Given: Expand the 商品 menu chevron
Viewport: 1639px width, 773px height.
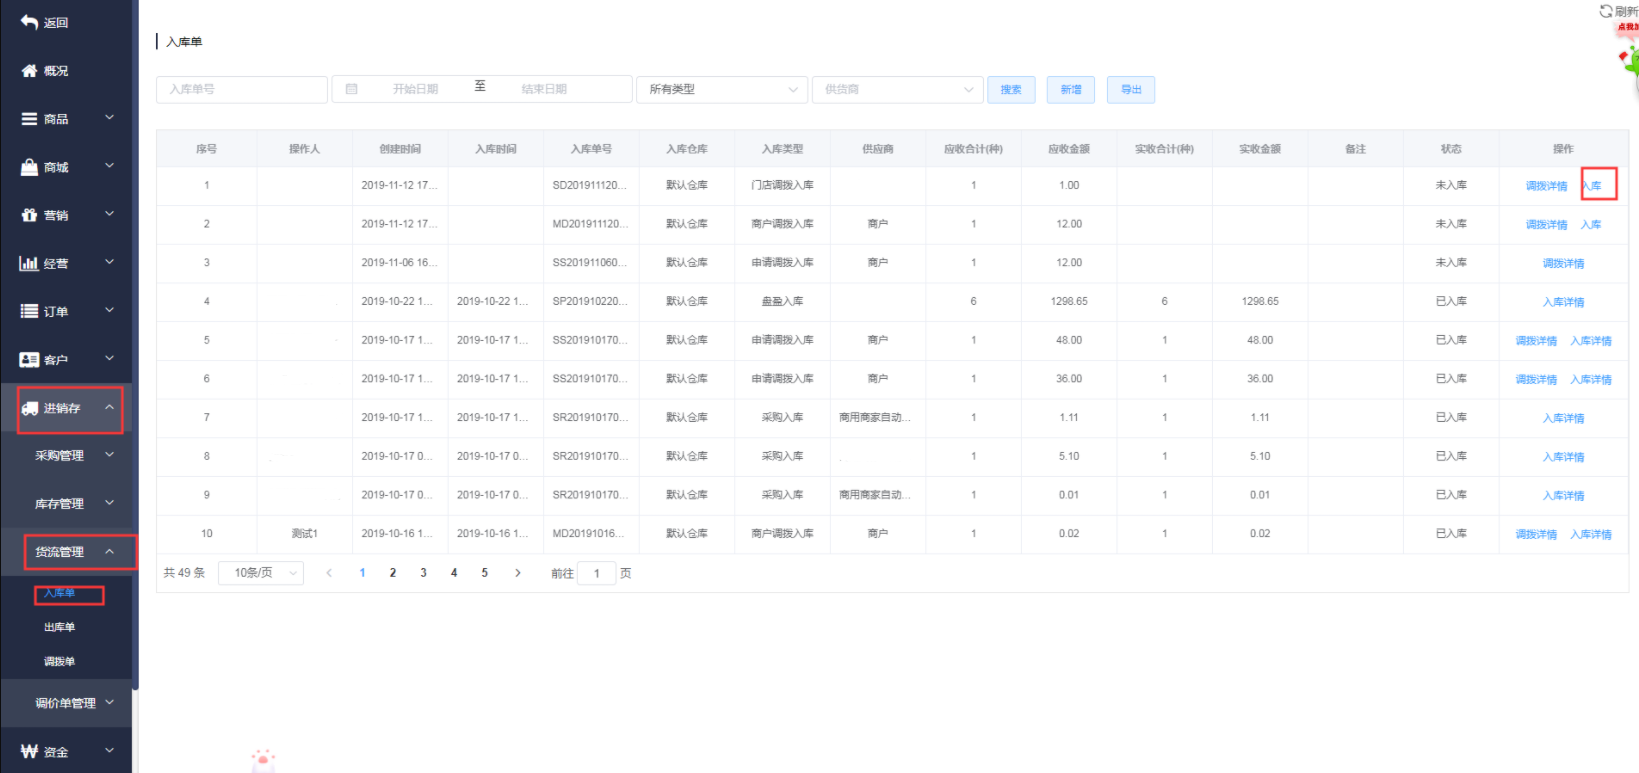Looking at the screenshot, I should click(110, 118).
